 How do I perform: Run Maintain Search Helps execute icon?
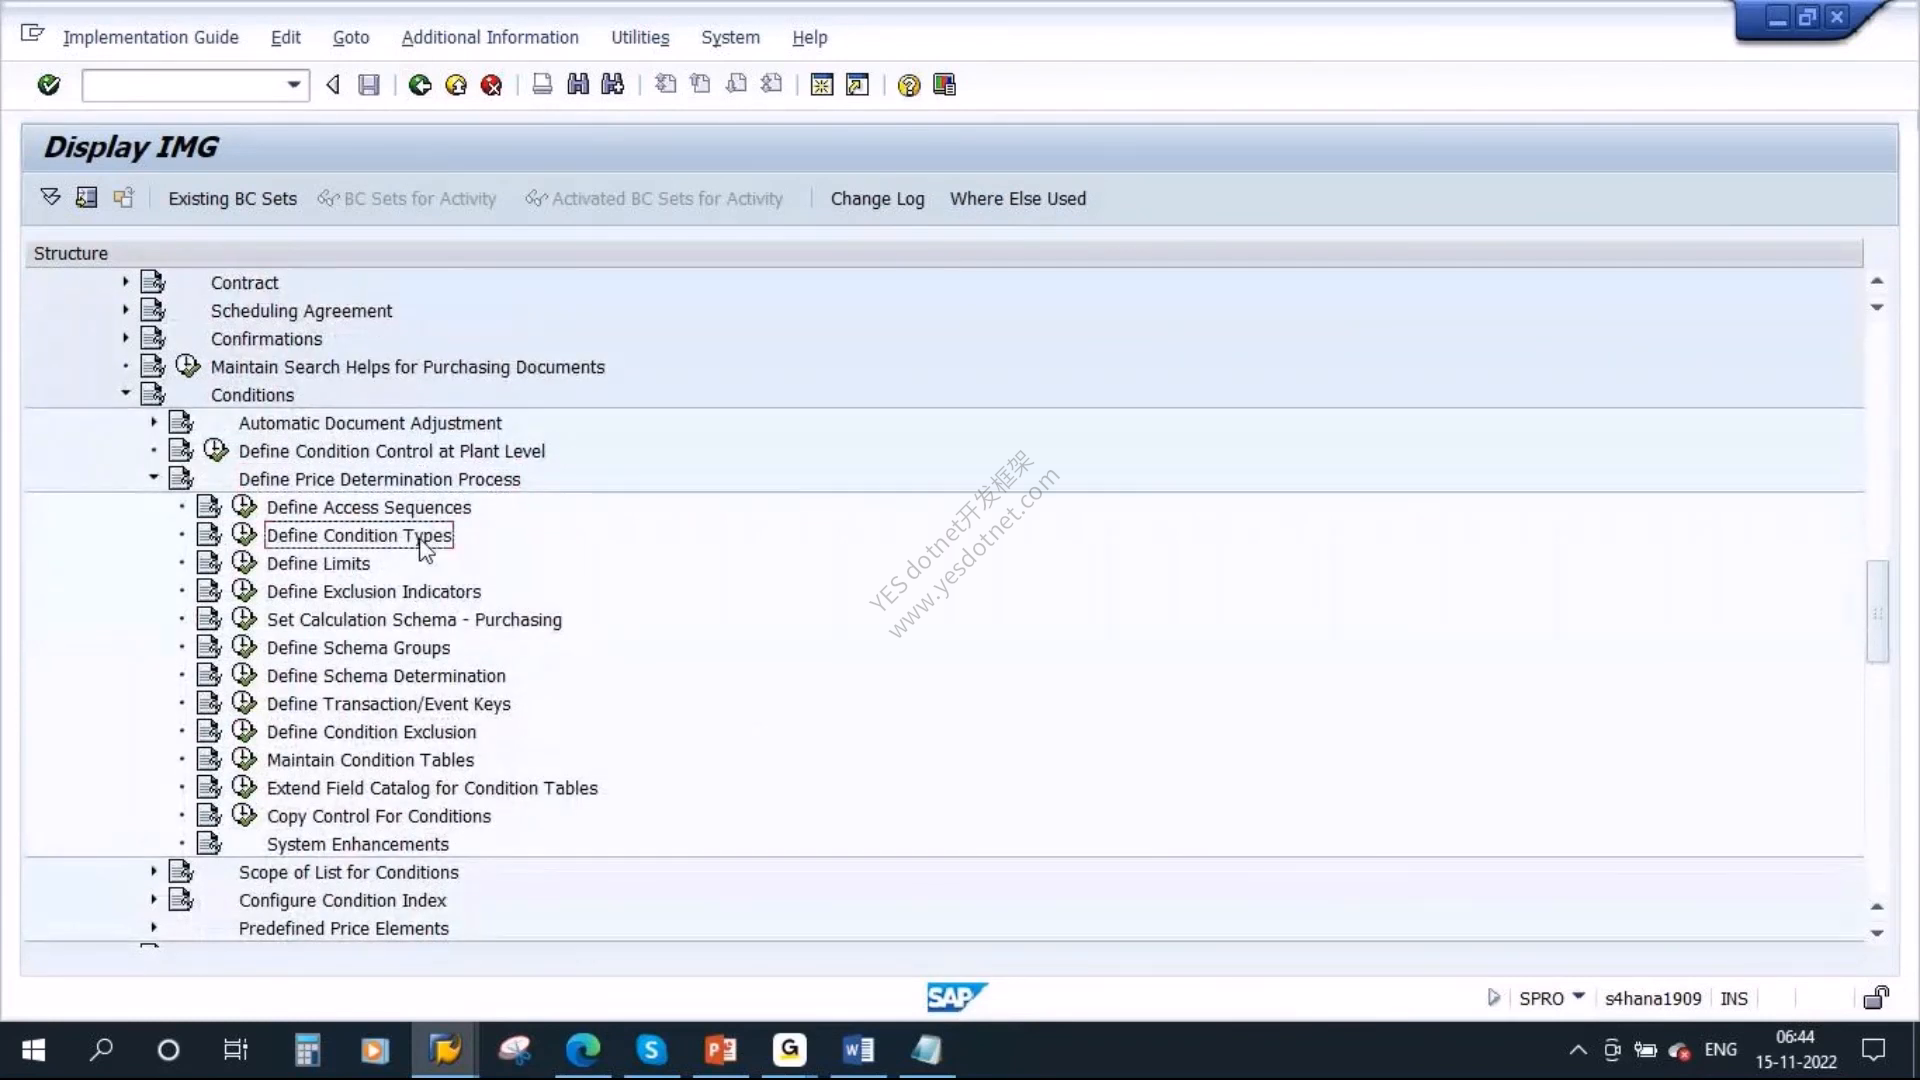point(188,366)
